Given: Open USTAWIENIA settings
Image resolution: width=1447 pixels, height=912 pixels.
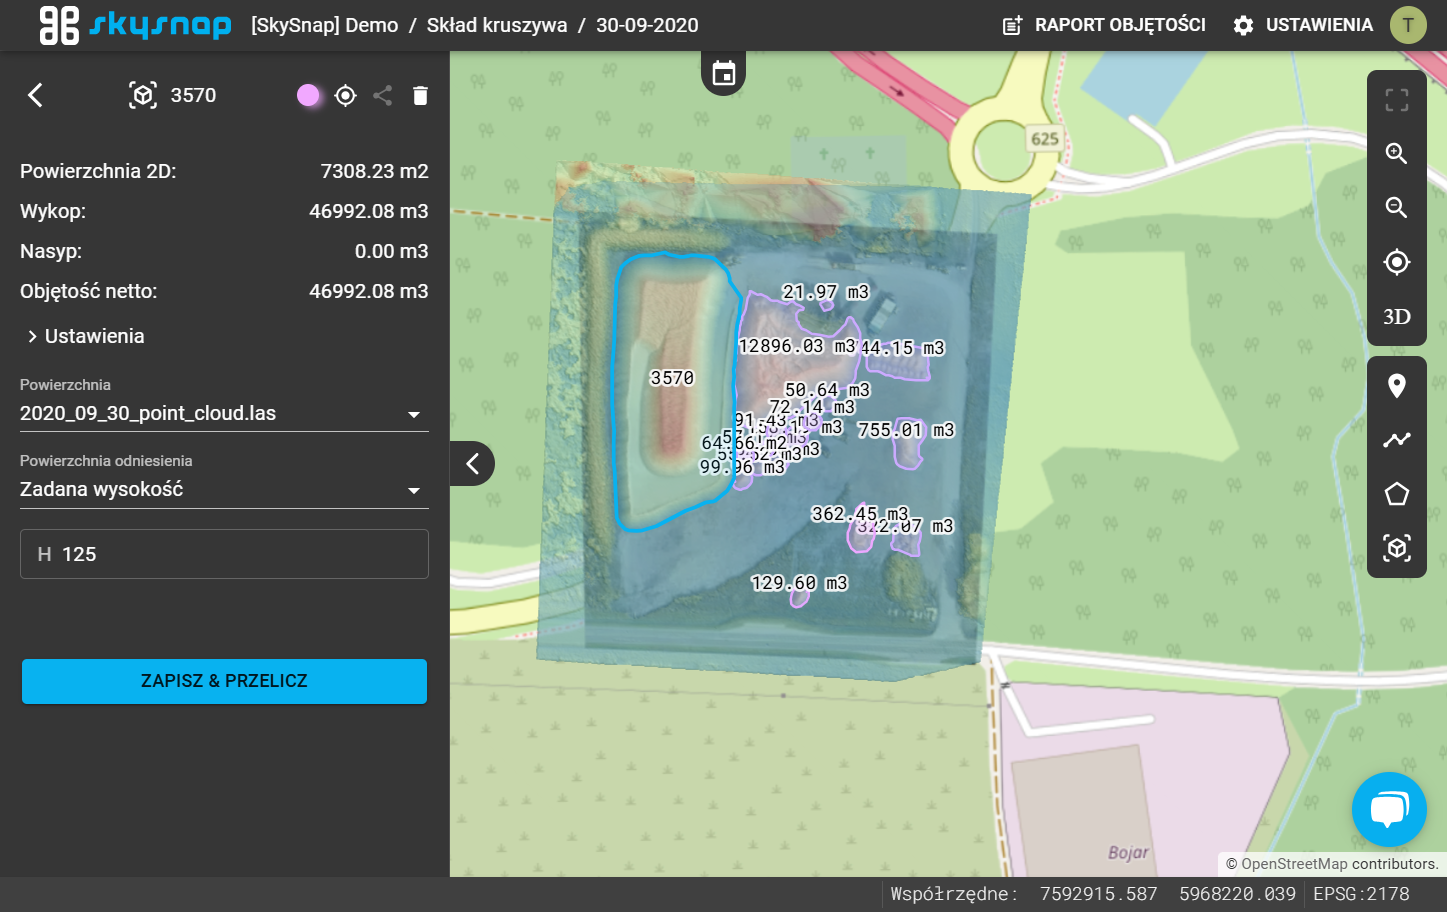Looking at the screenshot, I should click(1303, 25).
